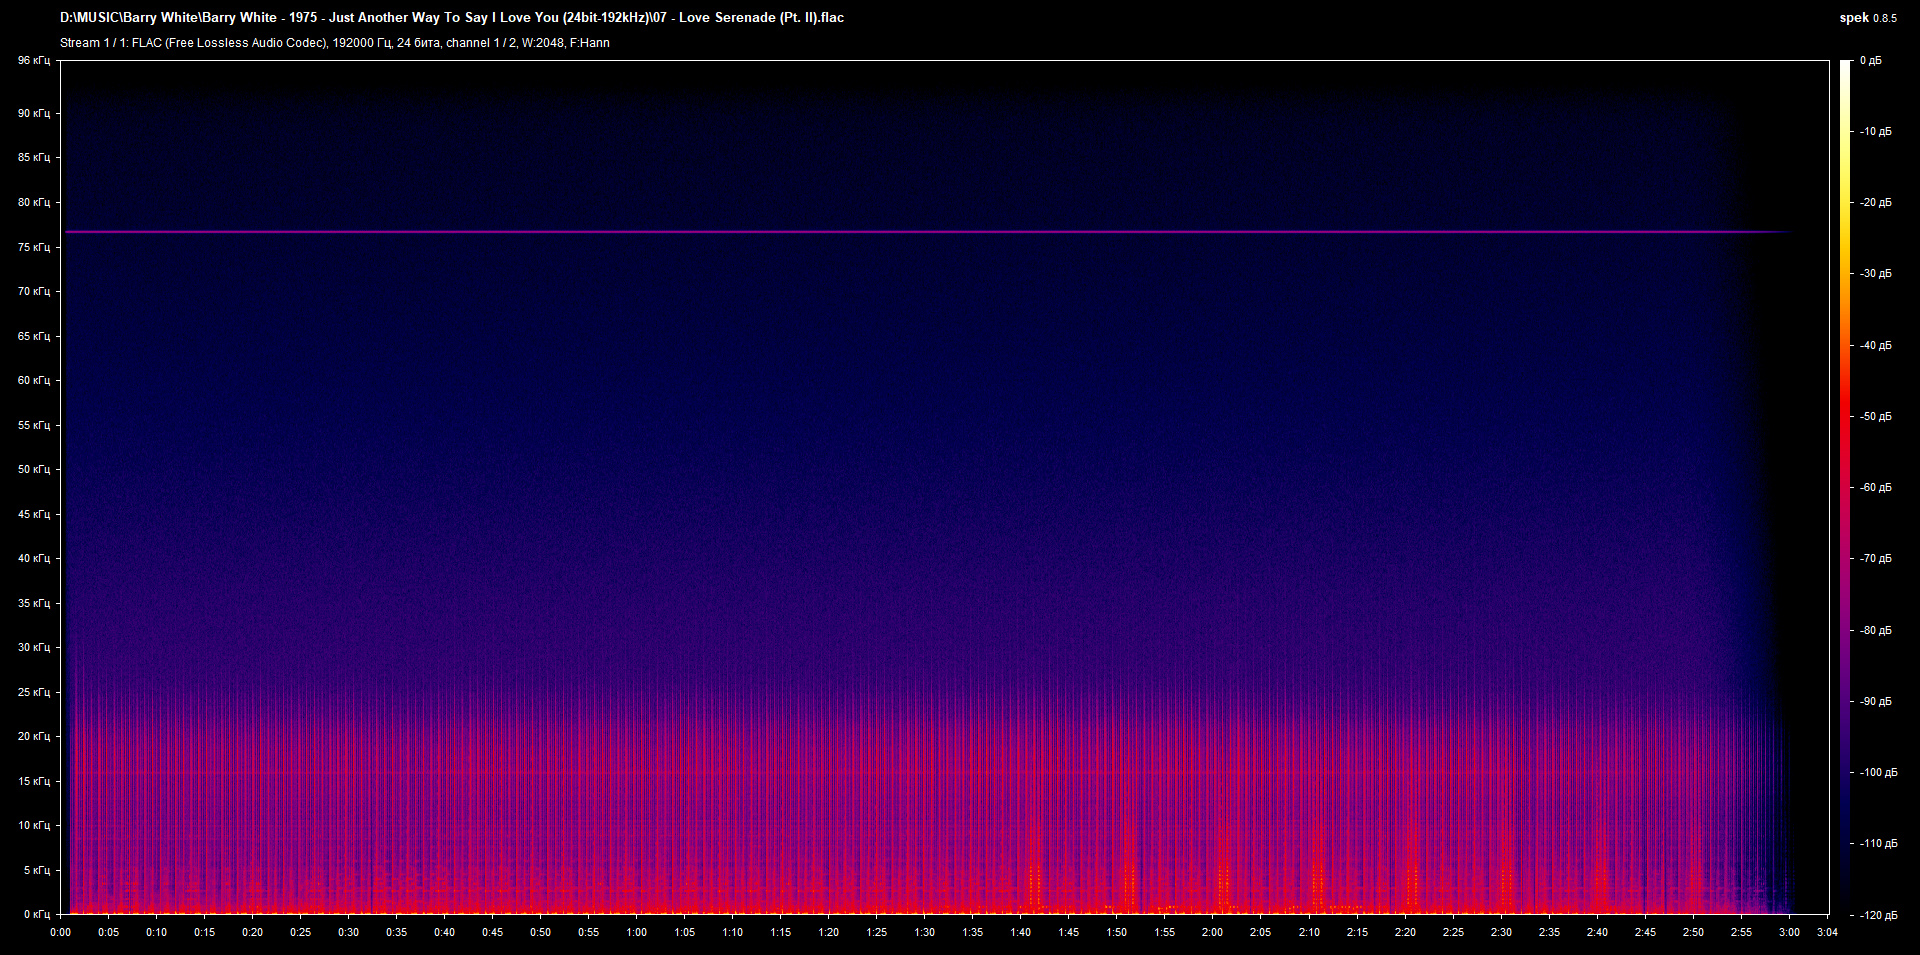Click the 0 дБ label at scale top
This screenshot has width=1920, height=955.
[1870, 61]
